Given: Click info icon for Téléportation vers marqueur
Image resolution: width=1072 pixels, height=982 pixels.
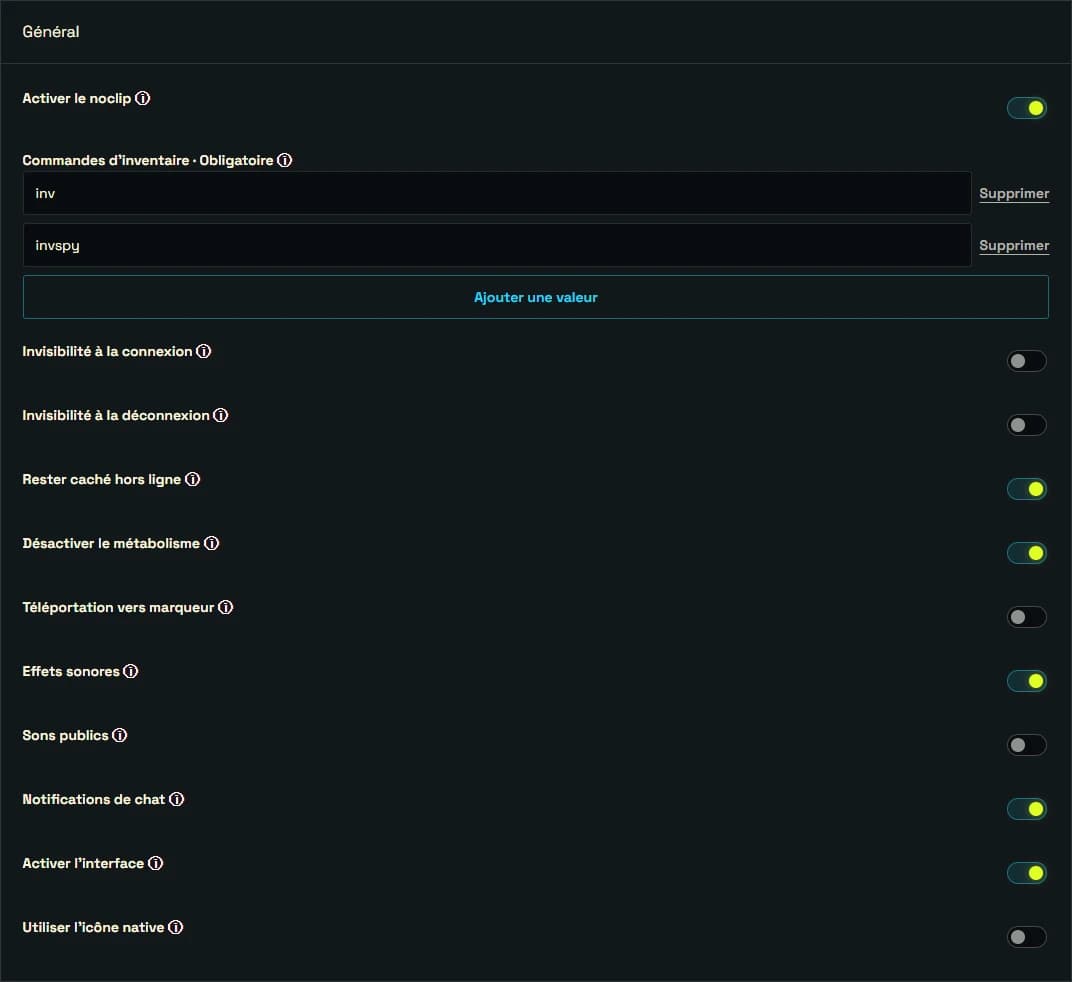Looking at the screenshot, I should click(226, 607).
